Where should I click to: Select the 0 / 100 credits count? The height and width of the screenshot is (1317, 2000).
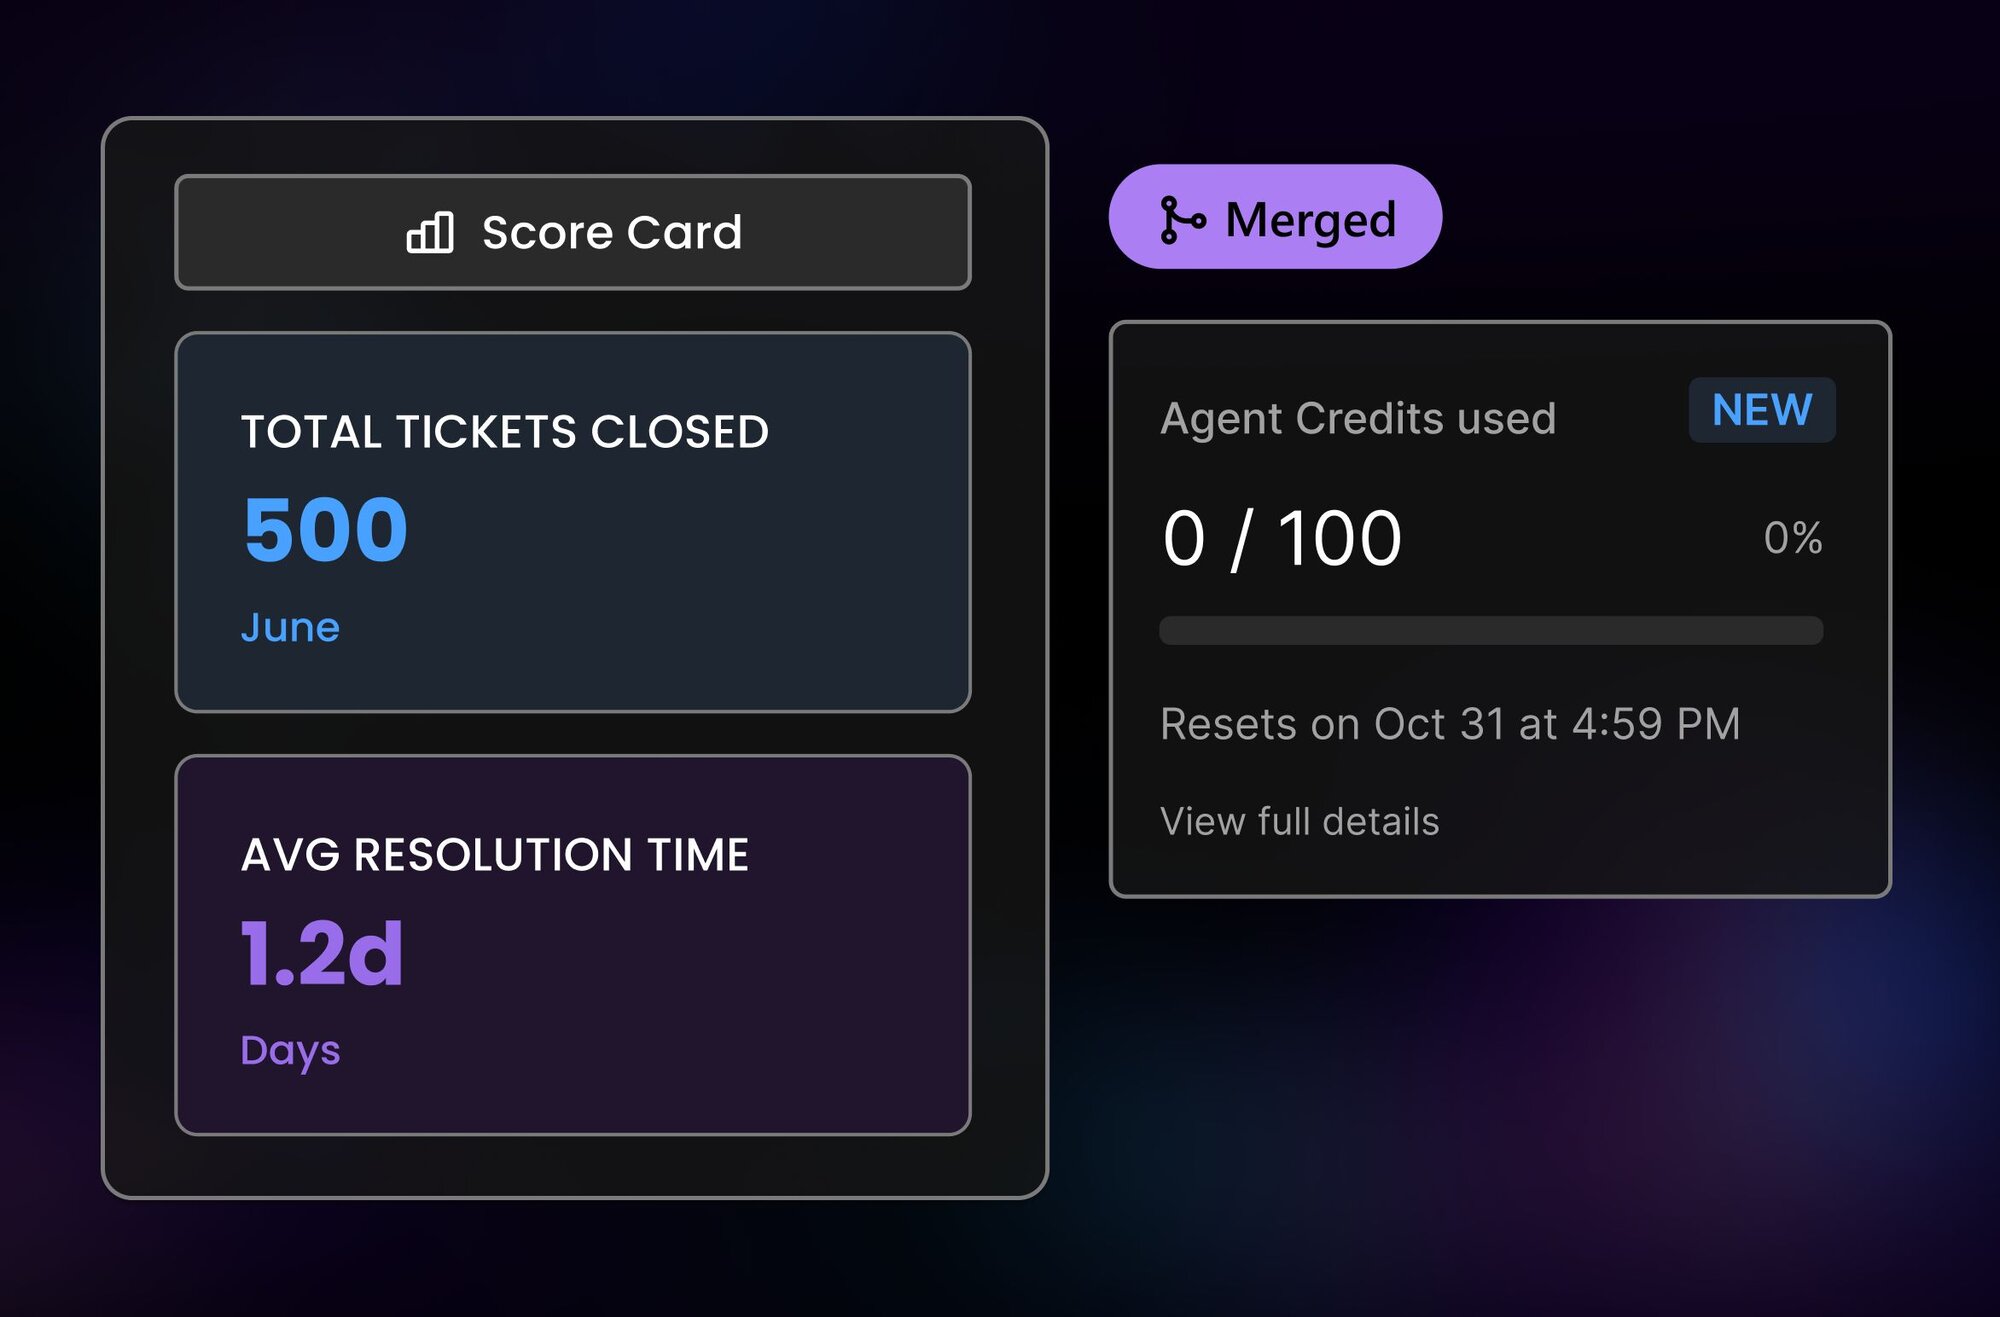[x=1281, y=538]
